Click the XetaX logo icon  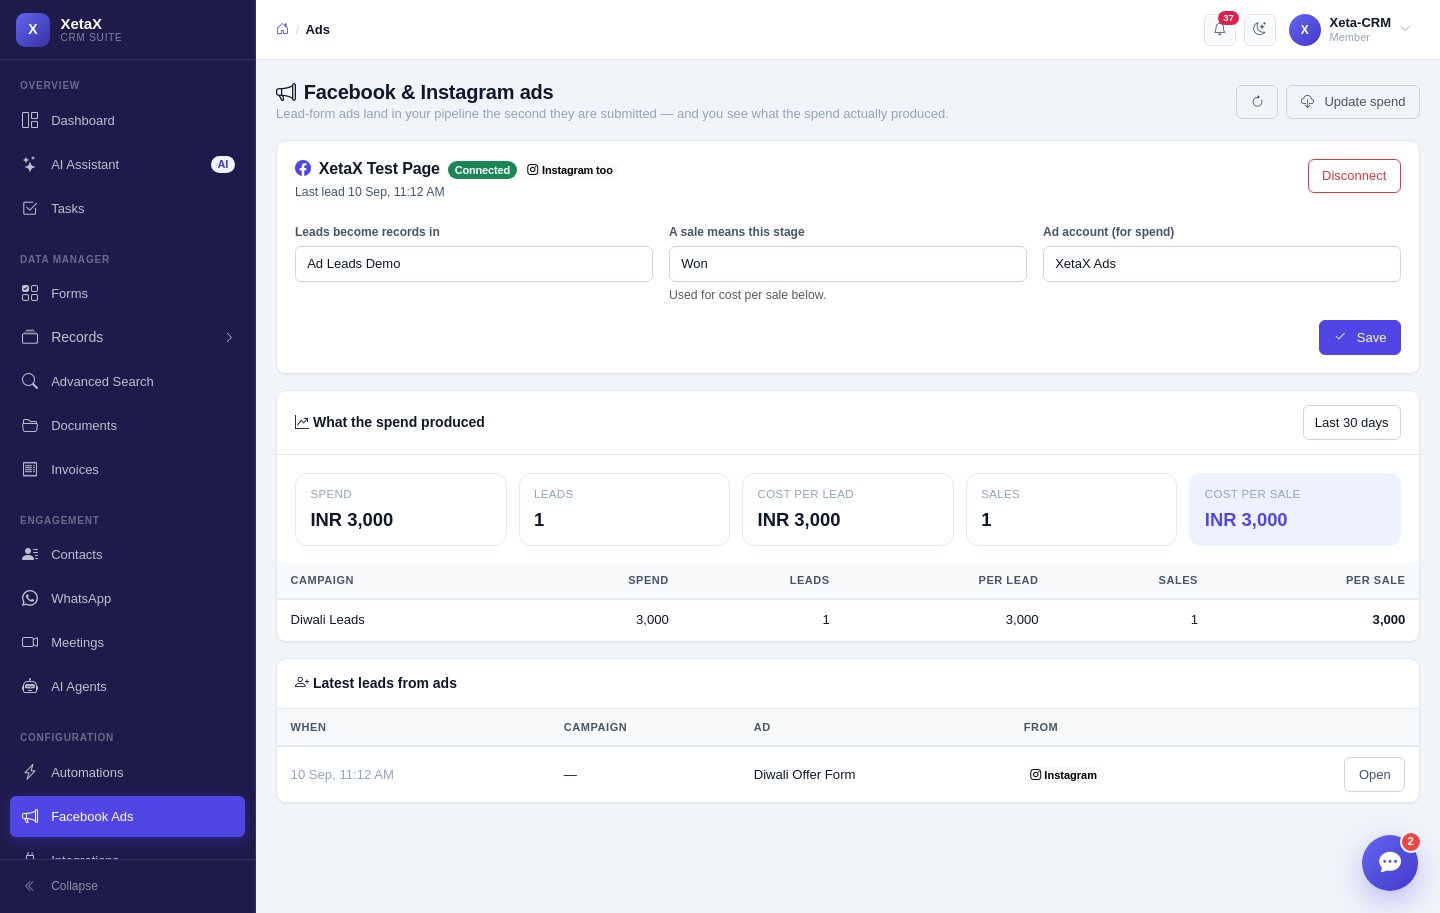pyautogui.click(x=33, y=30)
